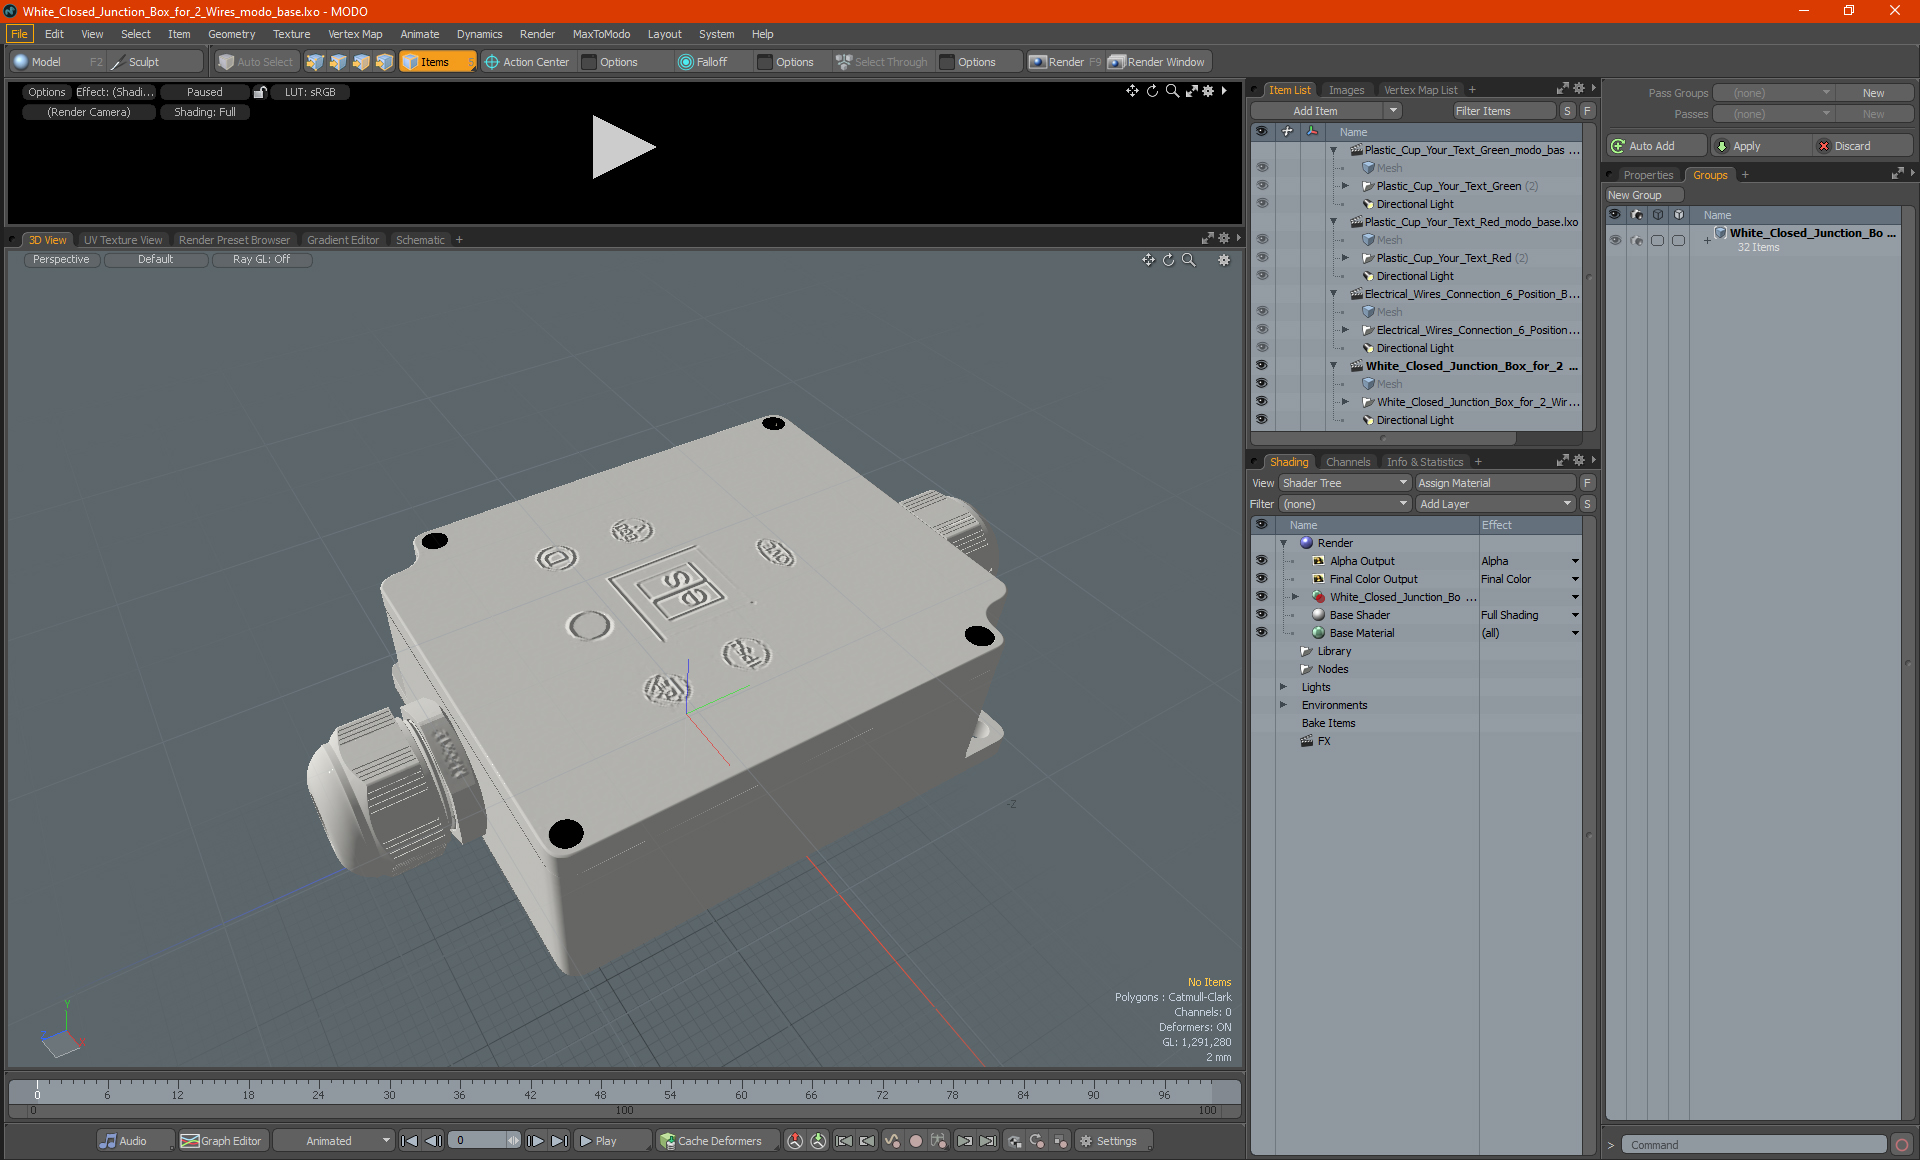Click 3D viewport move/pan icon
This screenshot has width=1920, height=1160.
coord(1148,260)
